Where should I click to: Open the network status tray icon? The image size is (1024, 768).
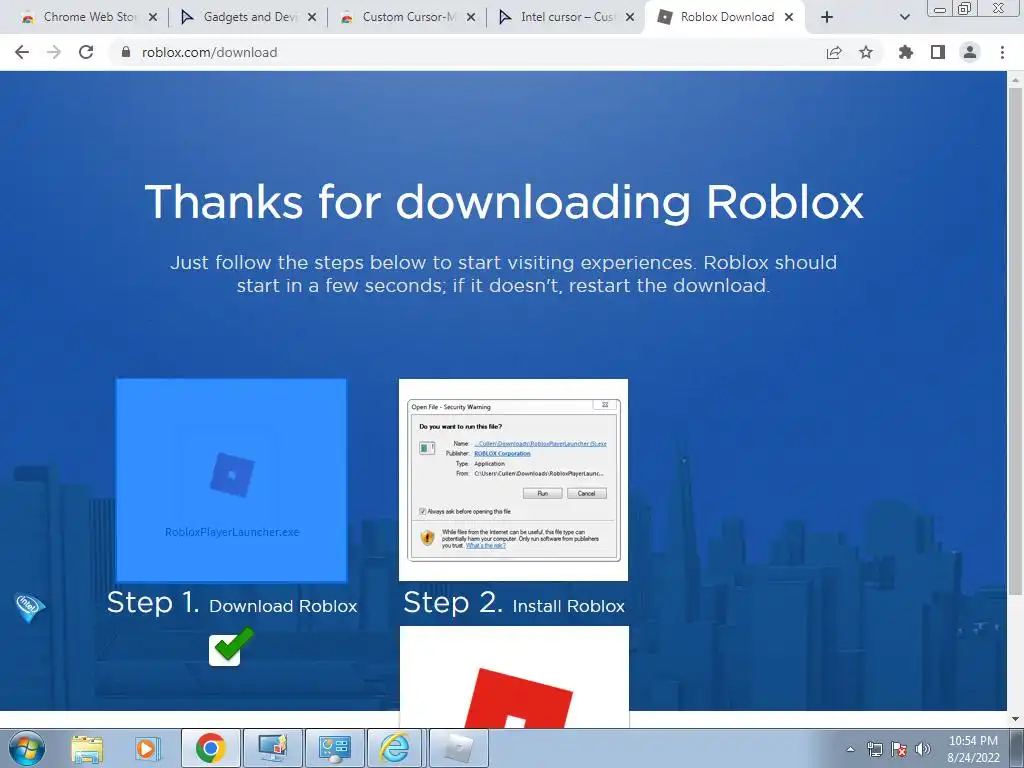[874, 749]
